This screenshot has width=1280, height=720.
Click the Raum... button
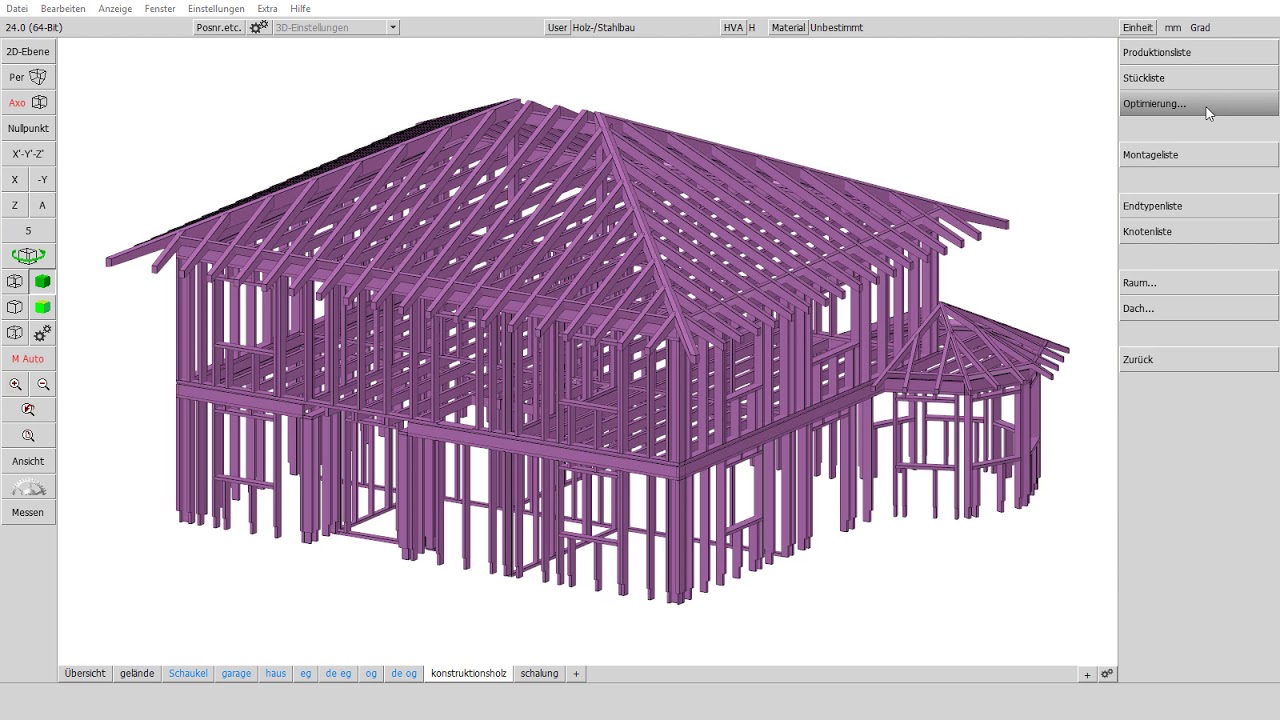(x=1199, y=283)
